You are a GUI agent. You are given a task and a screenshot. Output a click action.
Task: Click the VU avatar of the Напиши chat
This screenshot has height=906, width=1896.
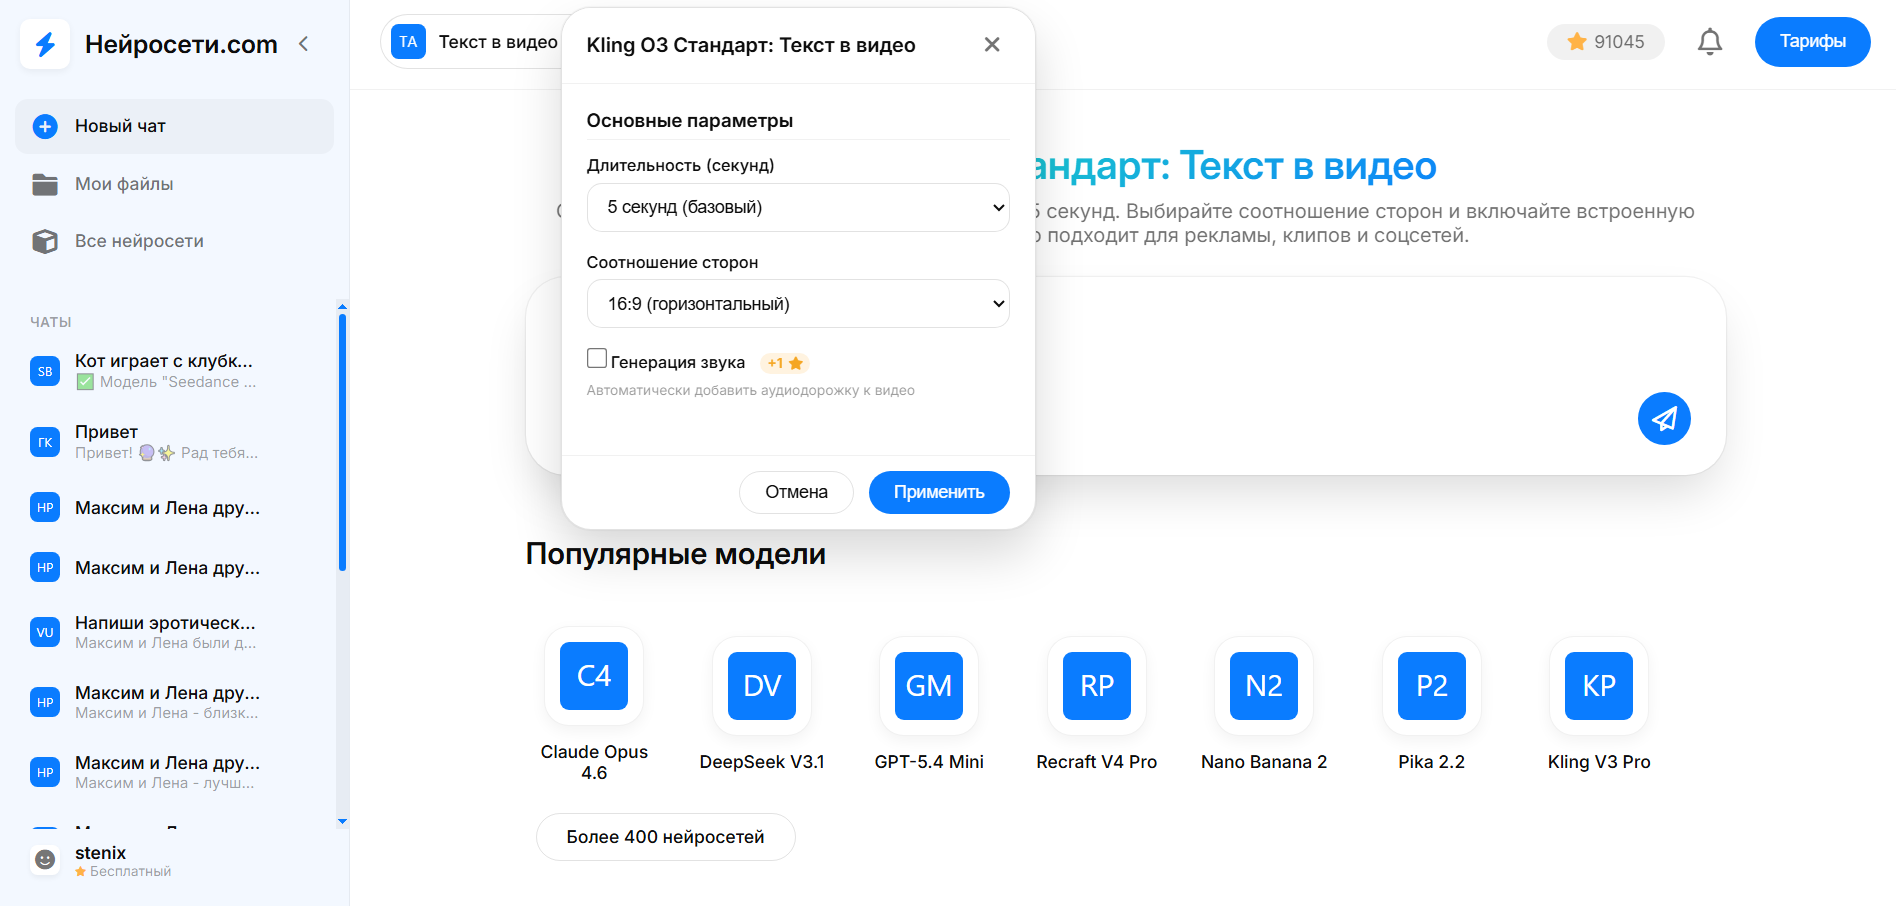[x=45, y=632]
